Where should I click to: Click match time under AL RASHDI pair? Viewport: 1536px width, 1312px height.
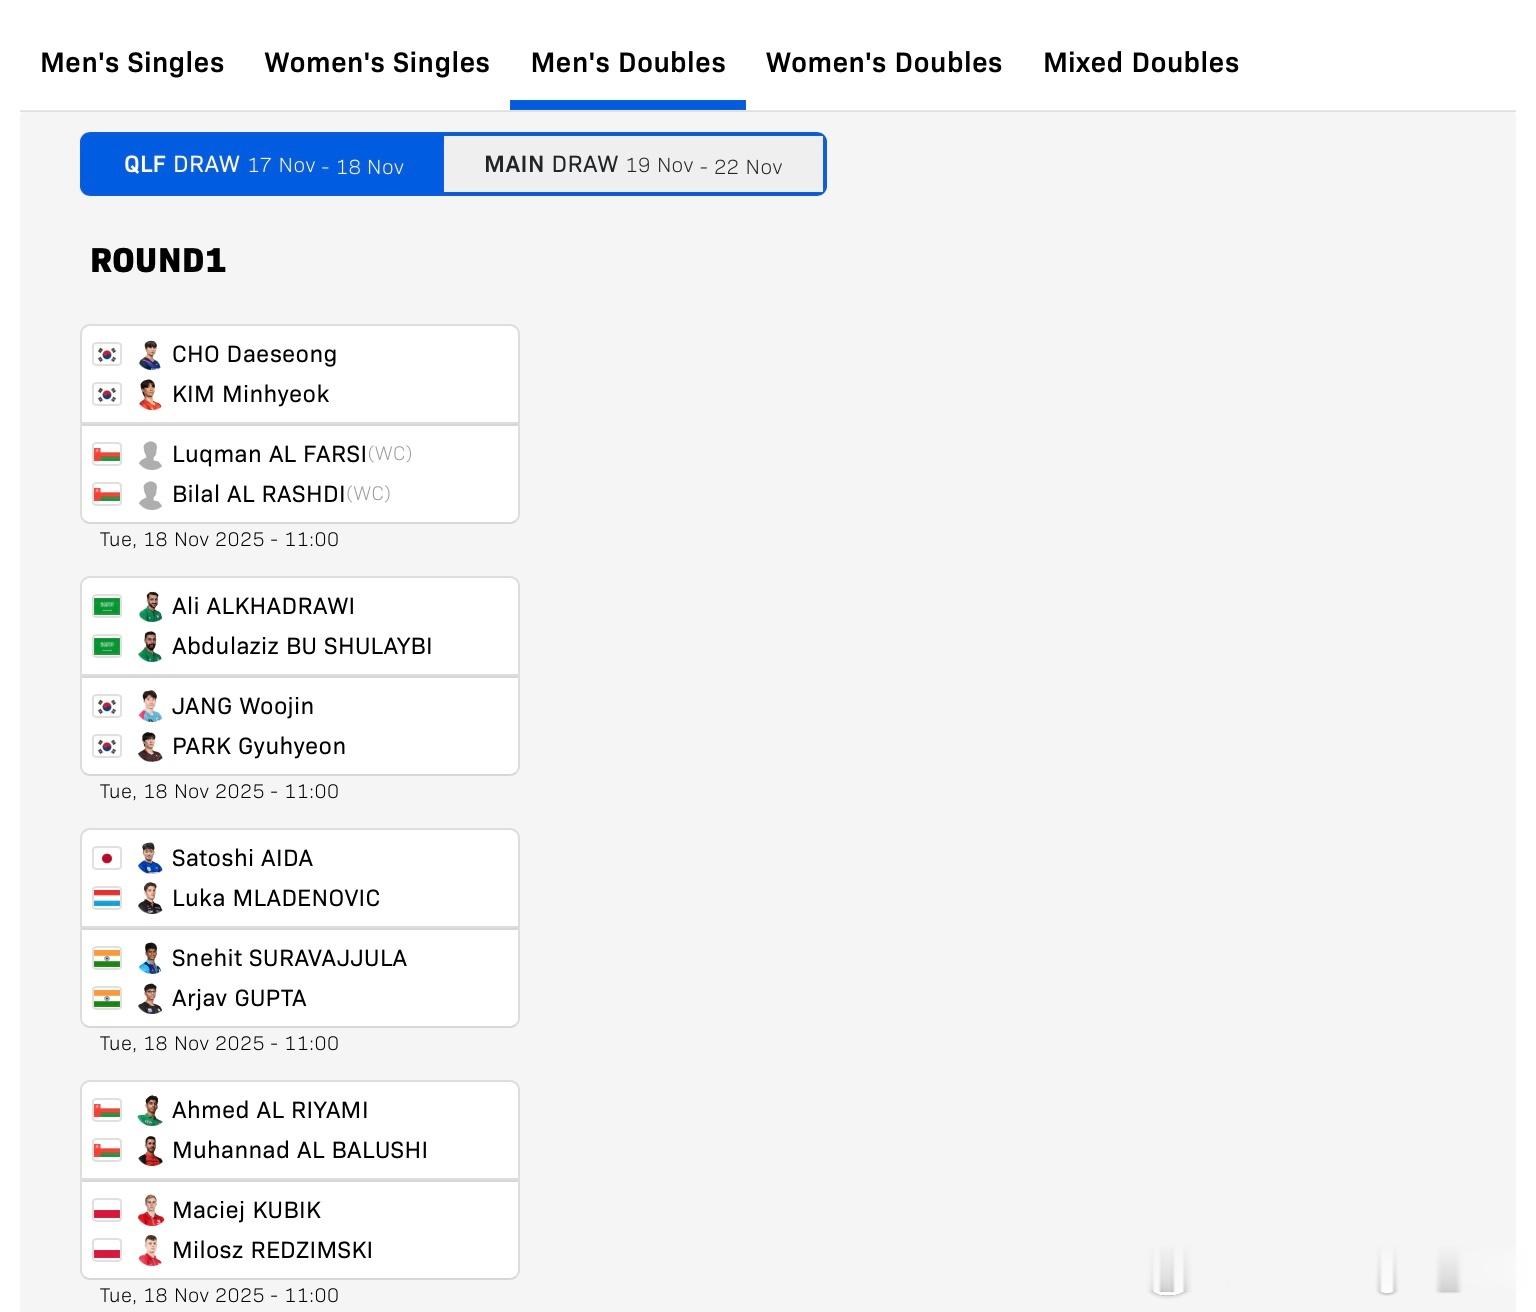click(219, 540)
